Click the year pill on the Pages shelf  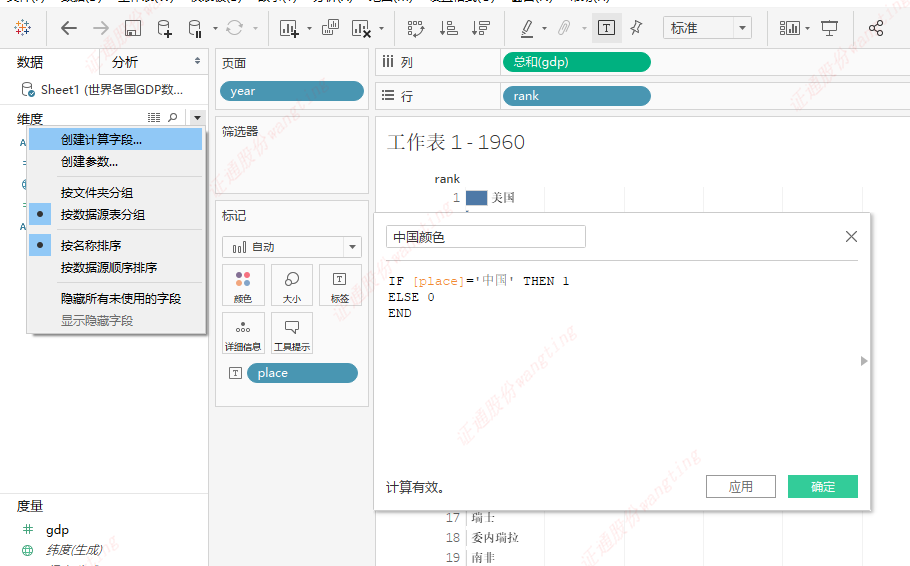(292, 91)
